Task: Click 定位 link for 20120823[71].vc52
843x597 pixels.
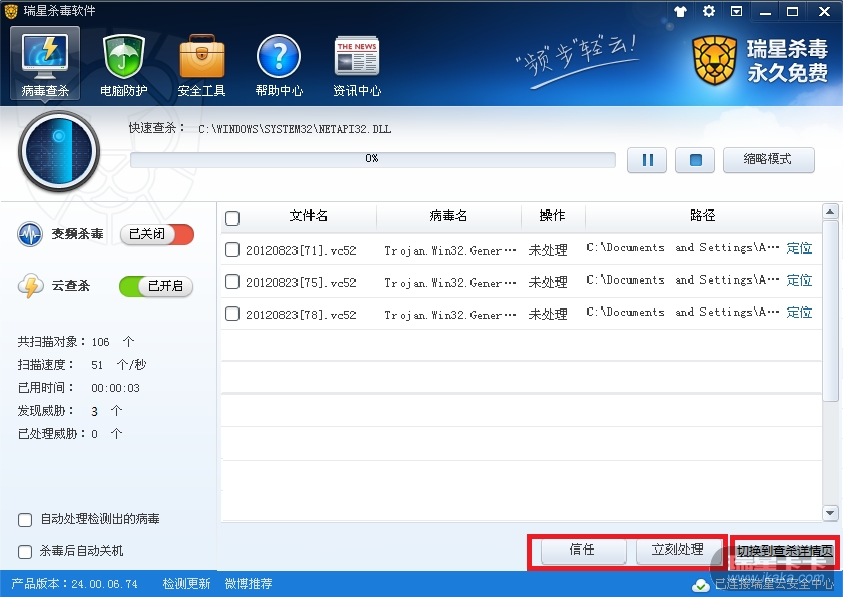Action: 799,248
